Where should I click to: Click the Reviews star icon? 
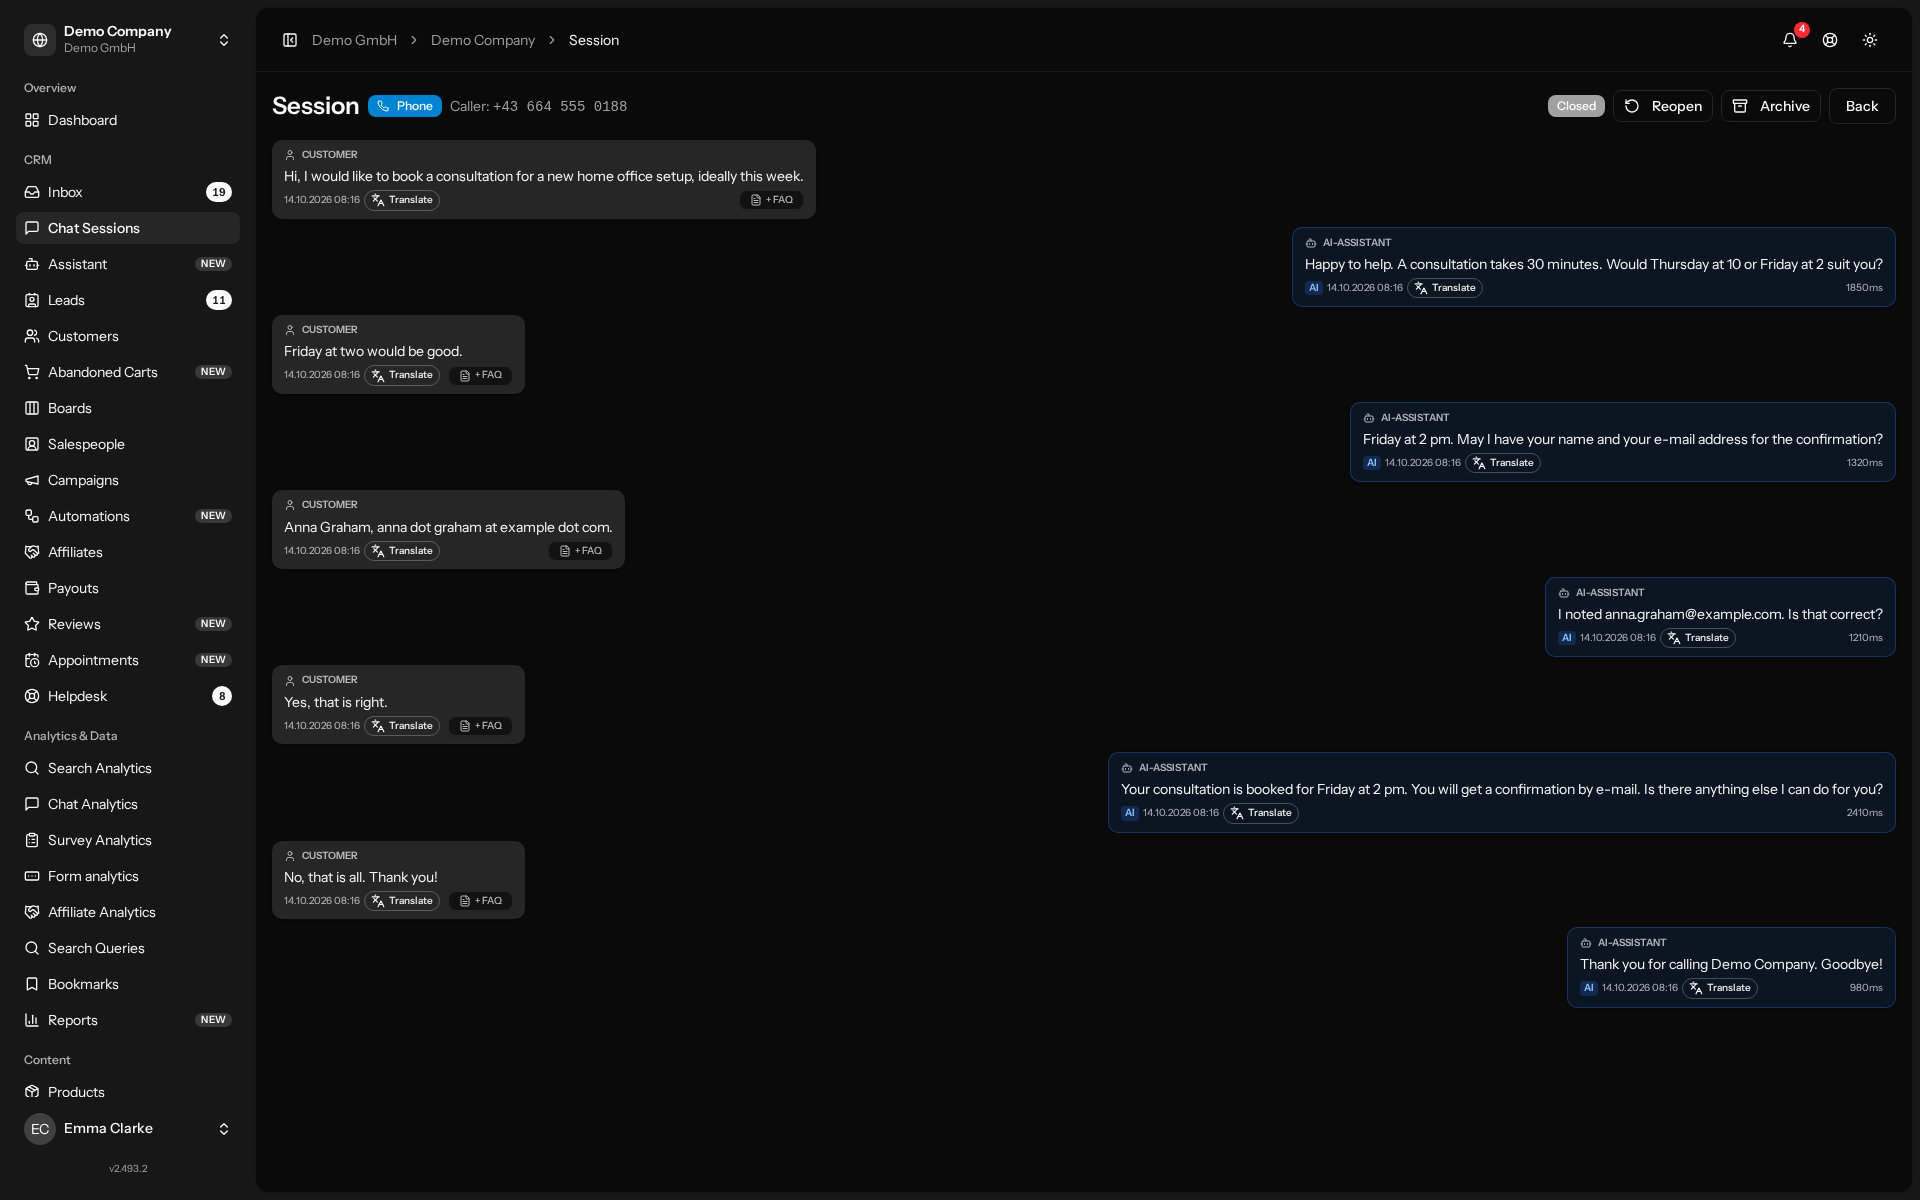tap(32, 624)
